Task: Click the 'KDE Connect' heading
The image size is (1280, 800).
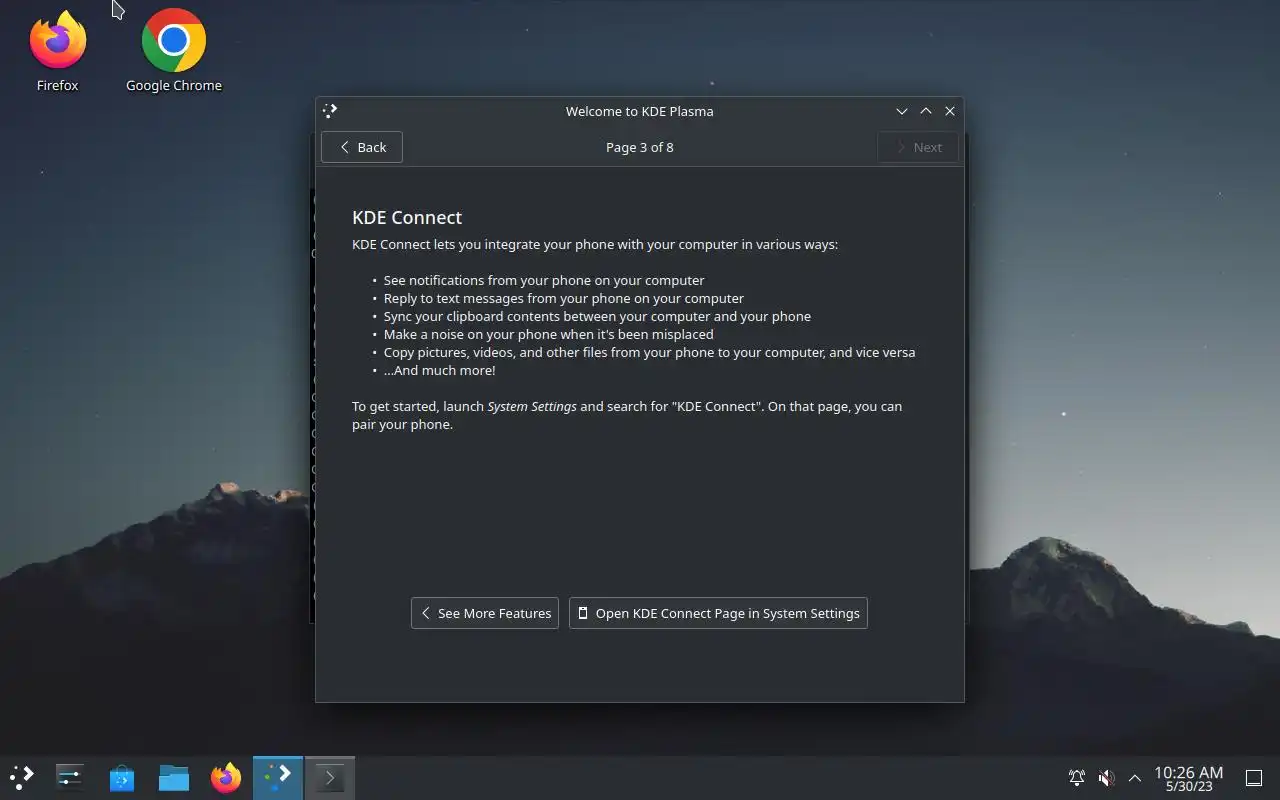Action: 407,217
